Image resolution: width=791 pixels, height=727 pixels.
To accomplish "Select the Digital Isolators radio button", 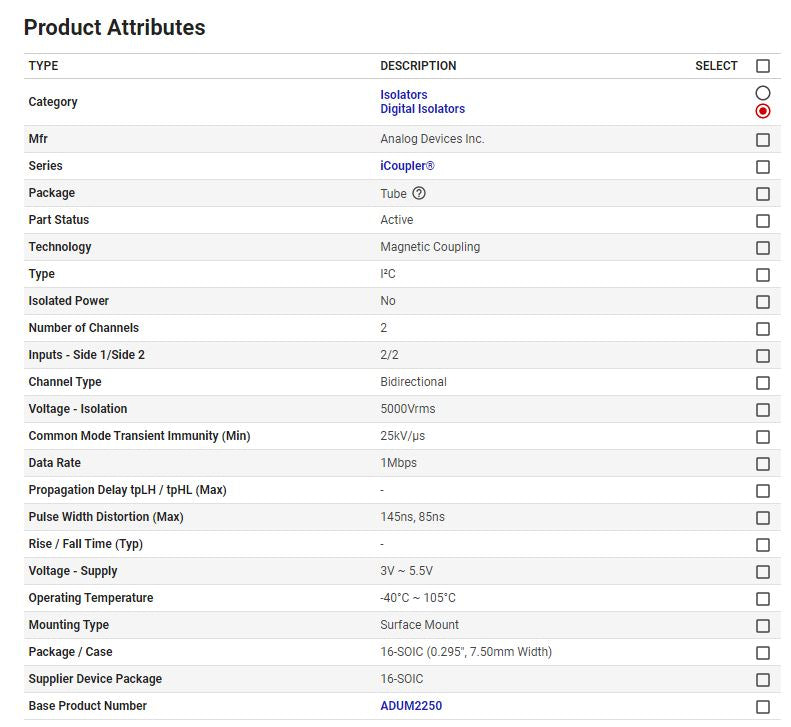I will (763, 110).
